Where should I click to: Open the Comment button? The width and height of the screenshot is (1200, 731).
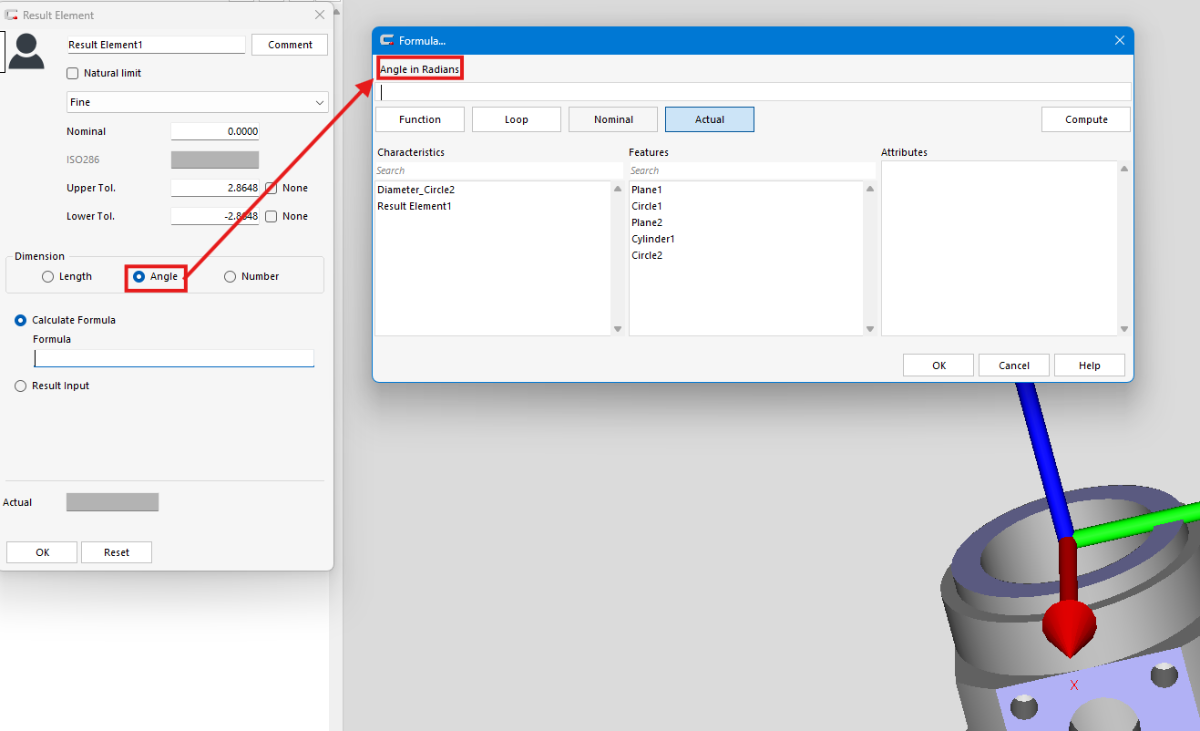(x=290, y=45)
